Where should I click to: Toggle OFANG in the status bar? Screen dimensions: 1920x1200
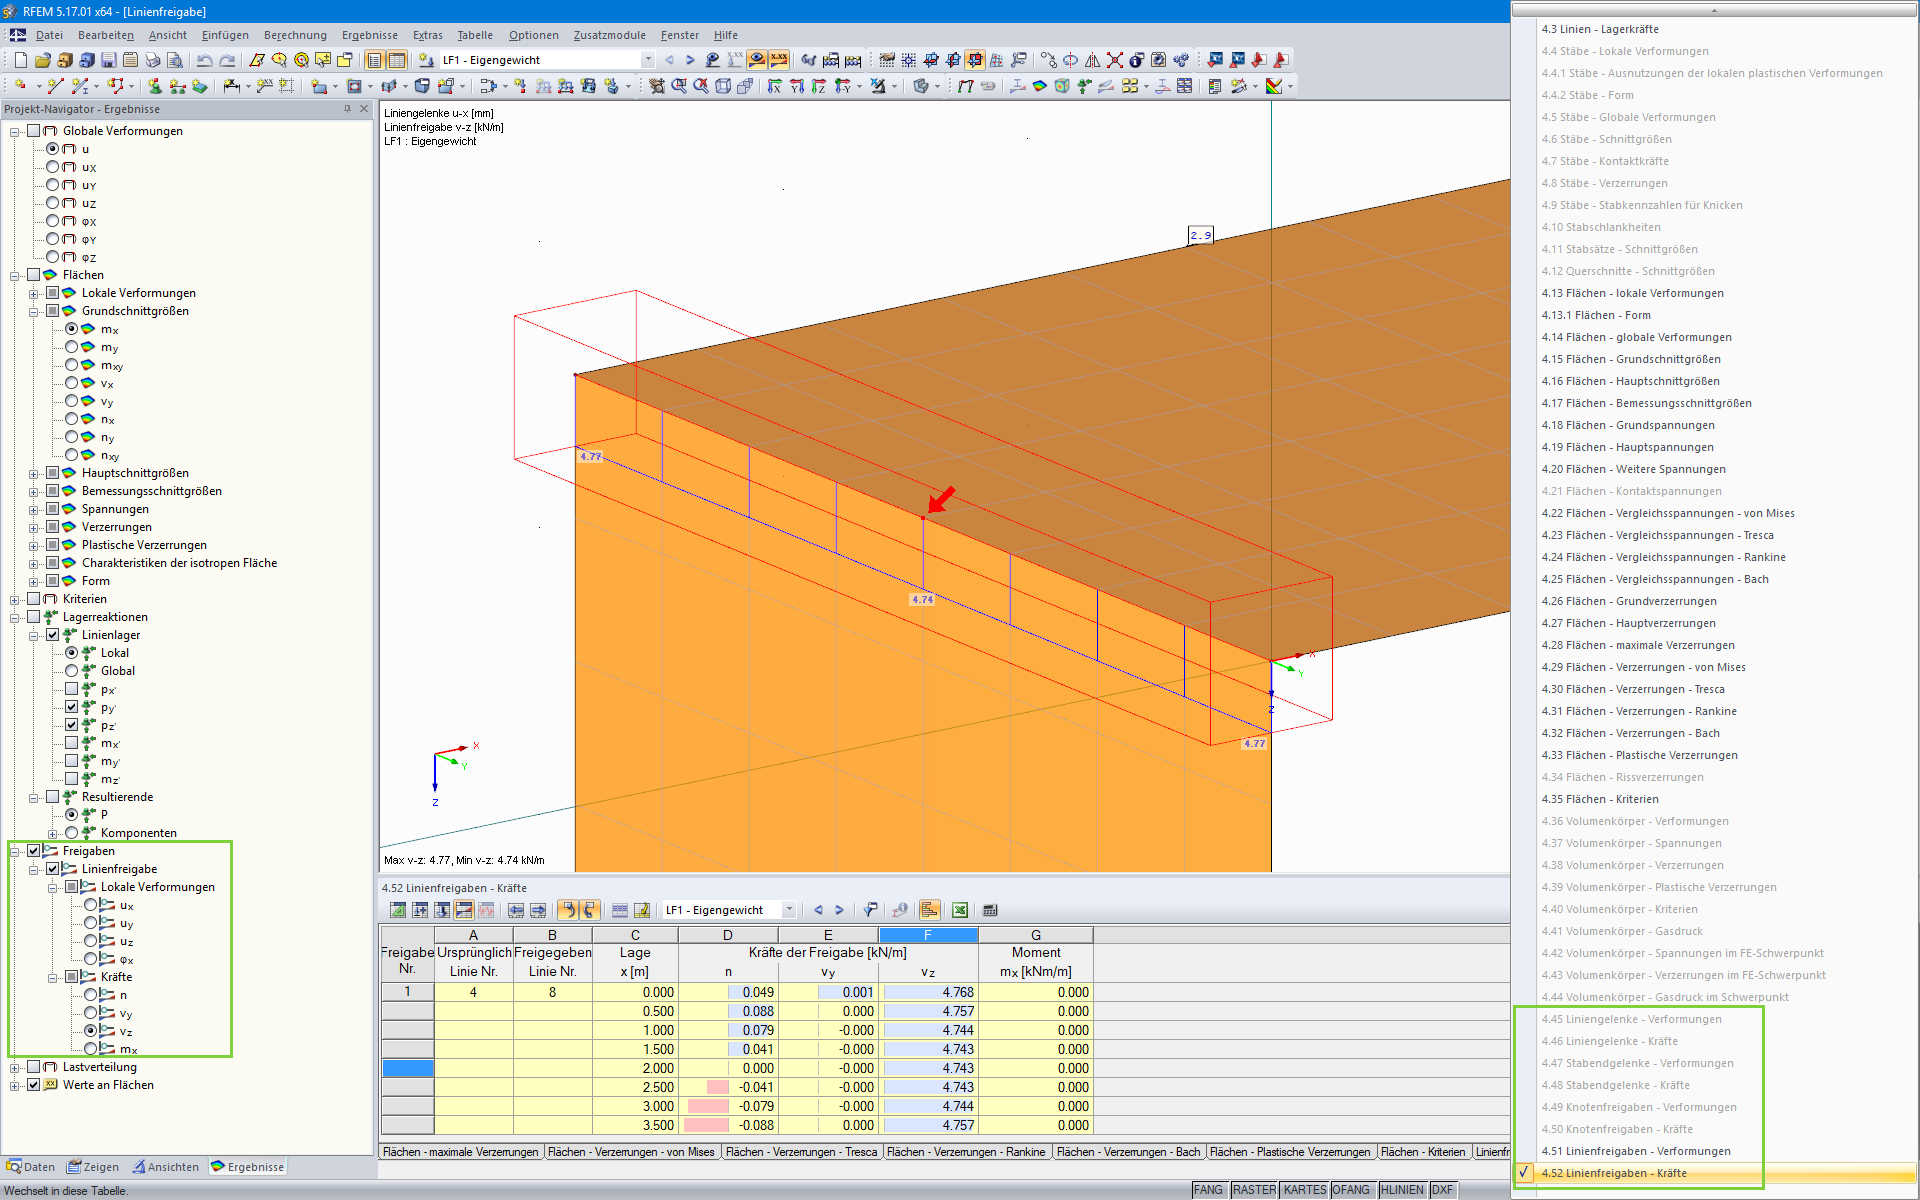coord(1351,1190)
